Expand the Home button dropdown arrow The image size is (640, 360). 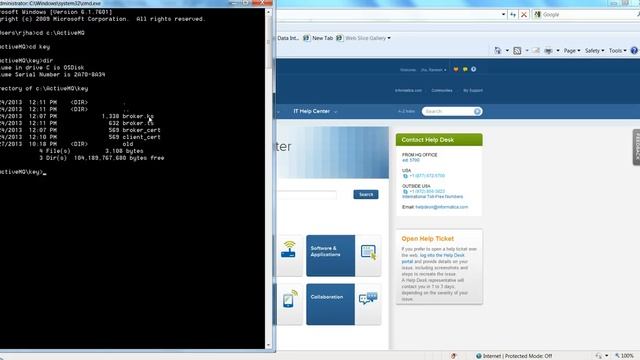pos(507,51)
